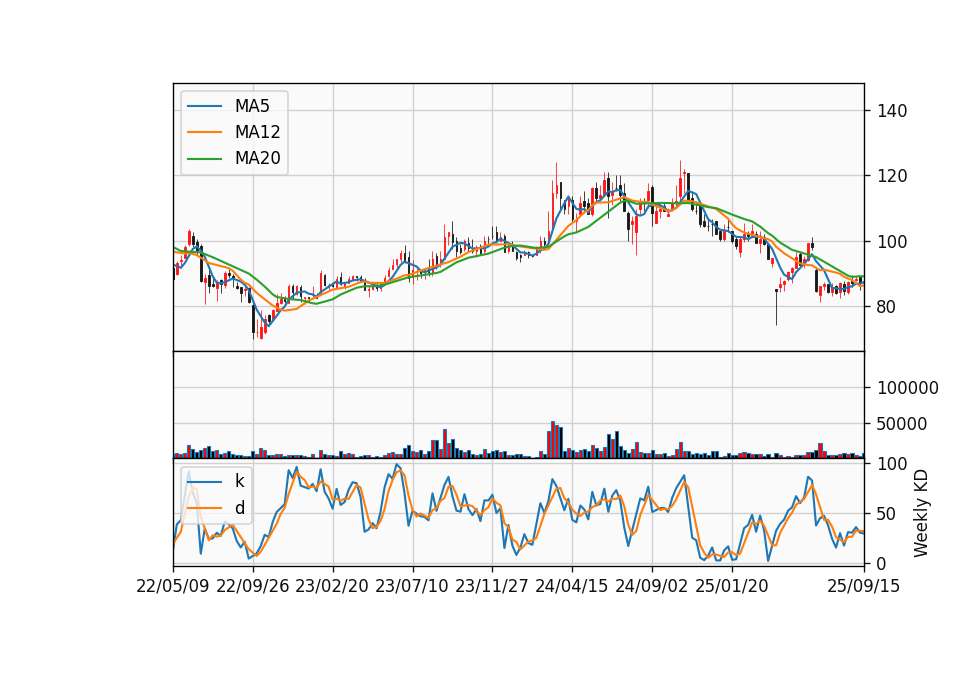Click the 100000 volume axis label

908,388
